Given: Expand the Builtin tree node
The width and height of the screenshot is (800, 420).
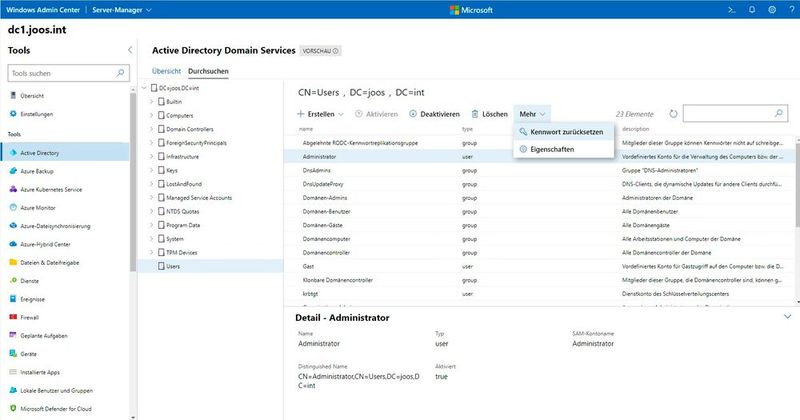Looking at the screenshot, I should point(152,102).
